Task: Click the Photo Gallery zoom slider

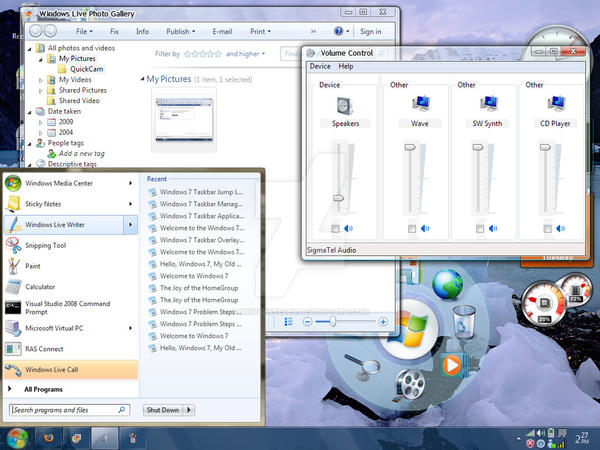Action: pos(333,321)
